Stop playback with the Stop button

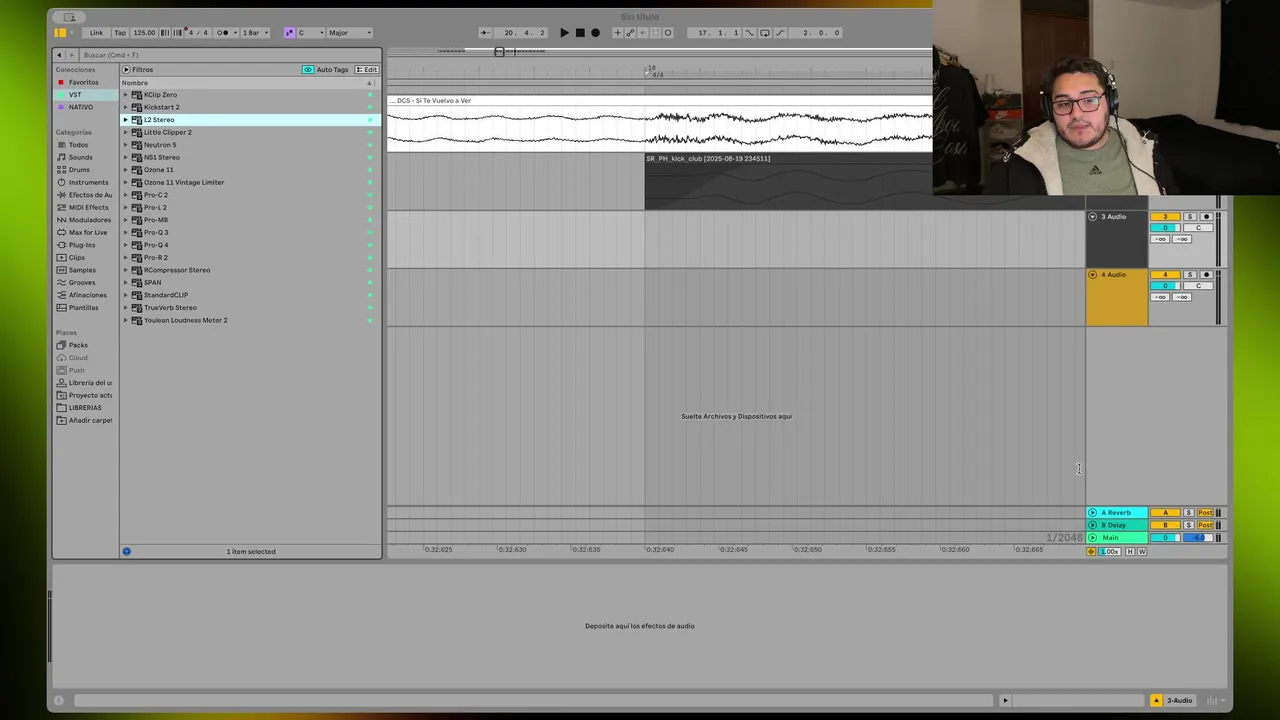point(580,33)
